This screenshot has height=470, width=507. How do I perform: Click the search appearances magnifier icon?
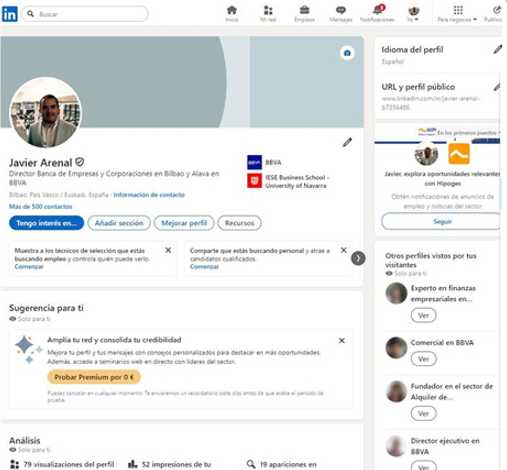click(251, 464)
